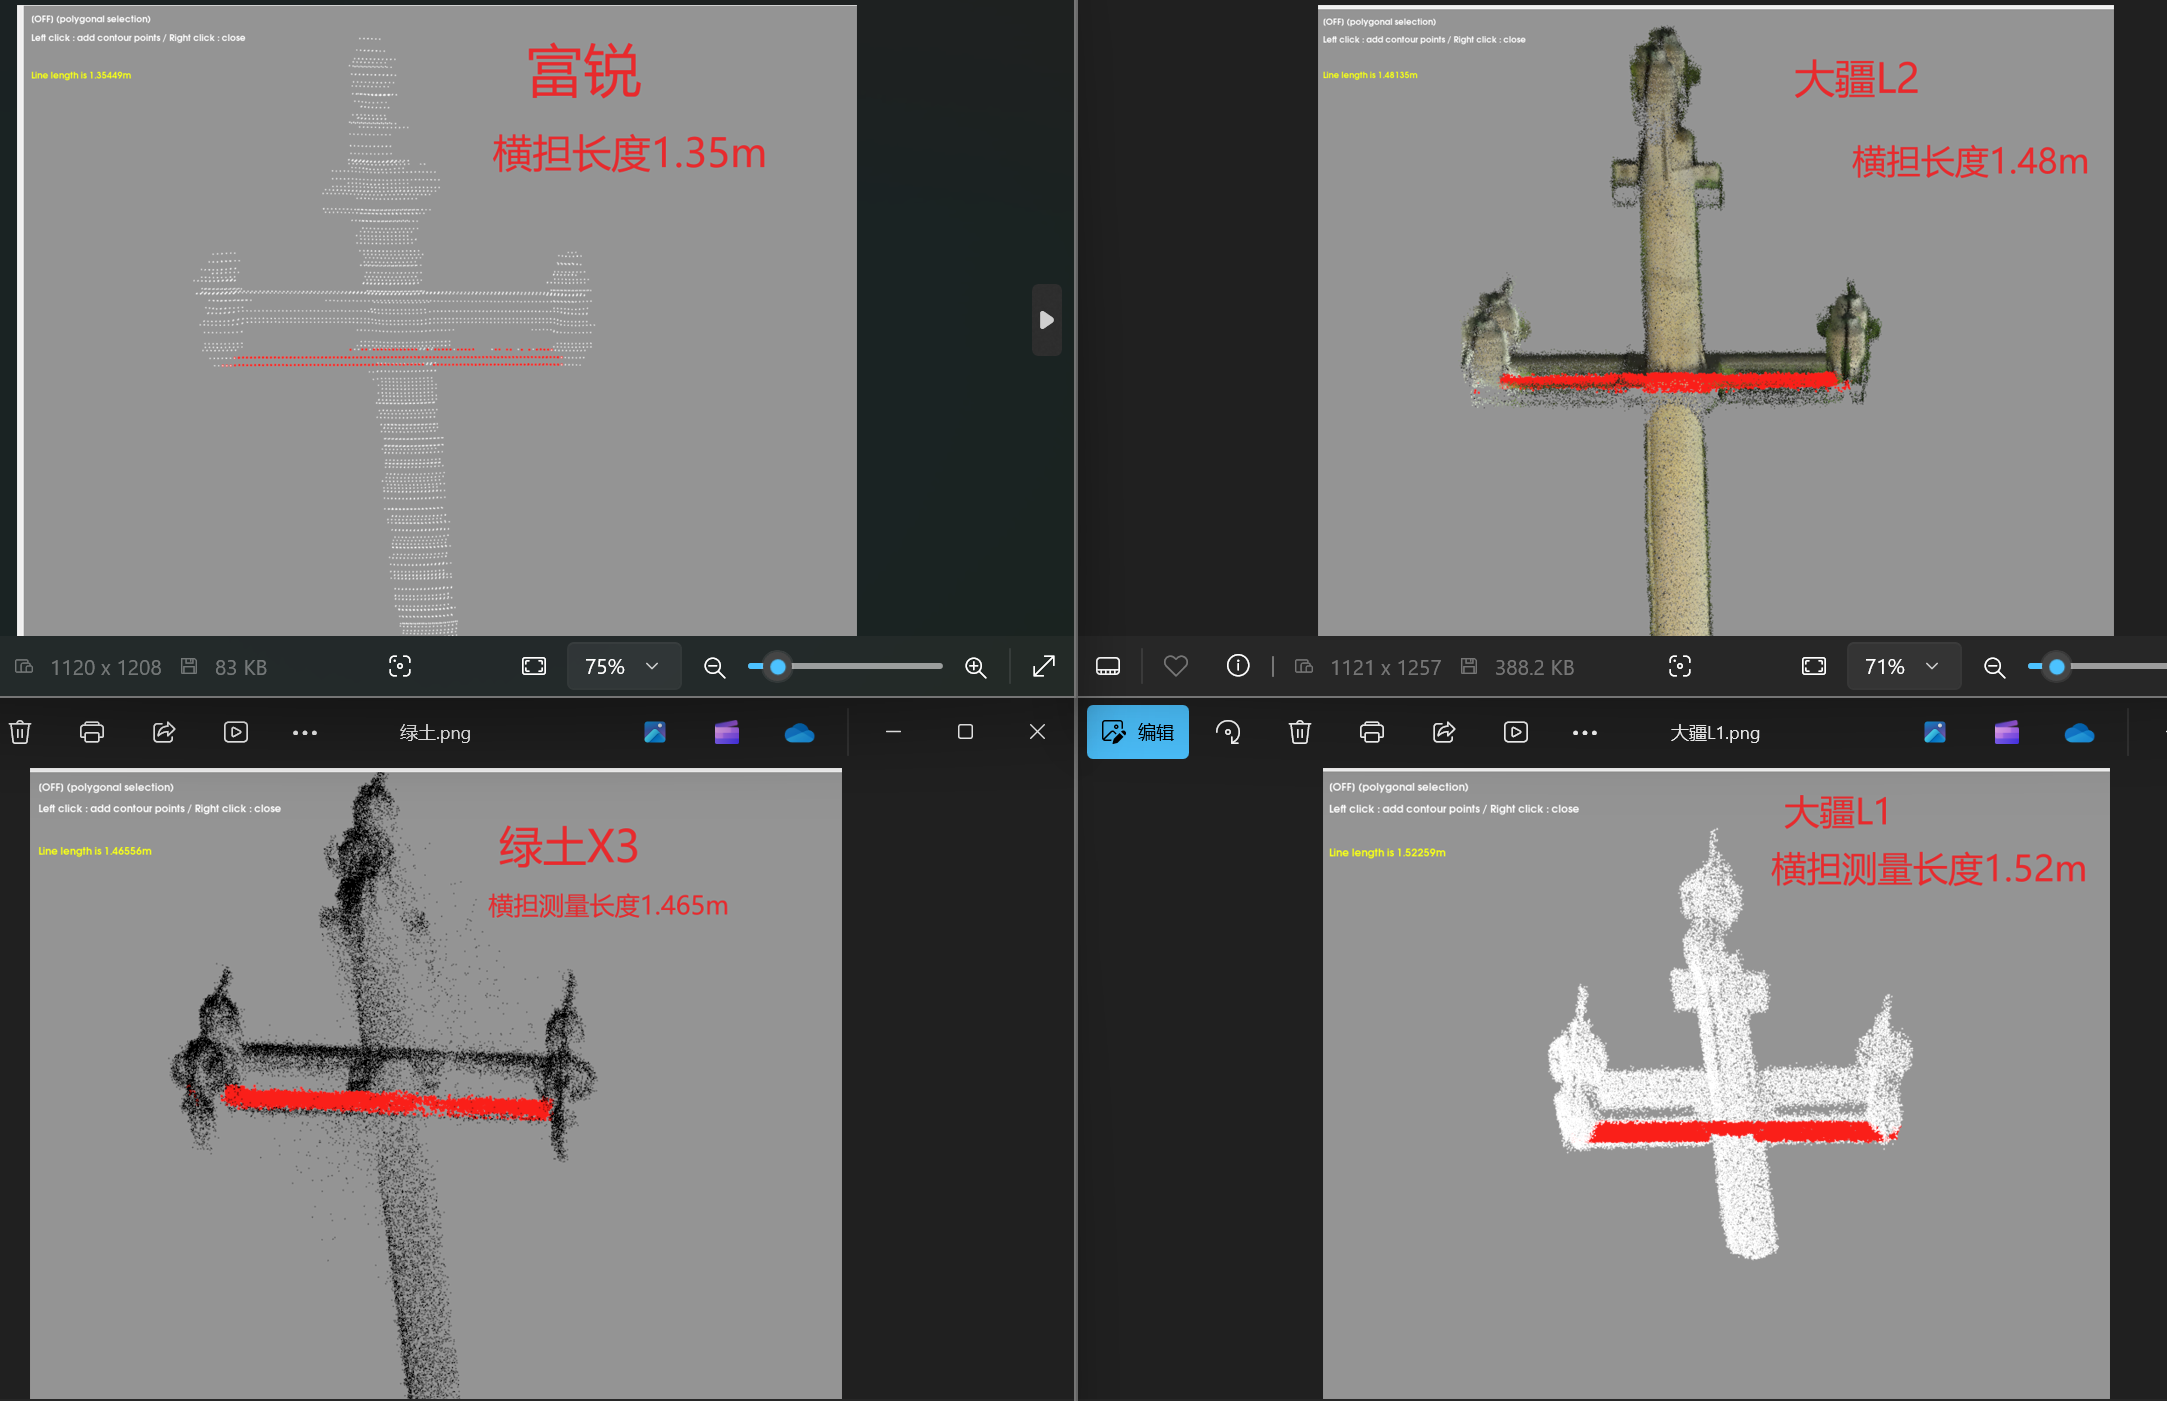
Task: Click the 编辑 edit button
Action: (1137, 732)
